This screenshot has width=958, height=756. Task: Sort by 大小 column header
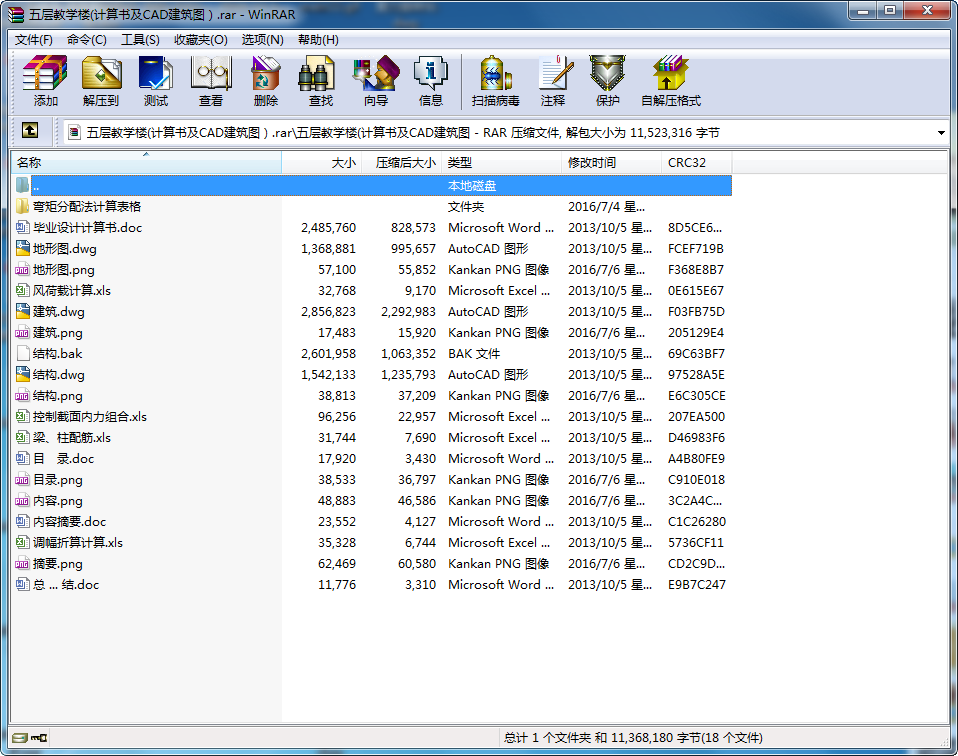tap(321, 163)
